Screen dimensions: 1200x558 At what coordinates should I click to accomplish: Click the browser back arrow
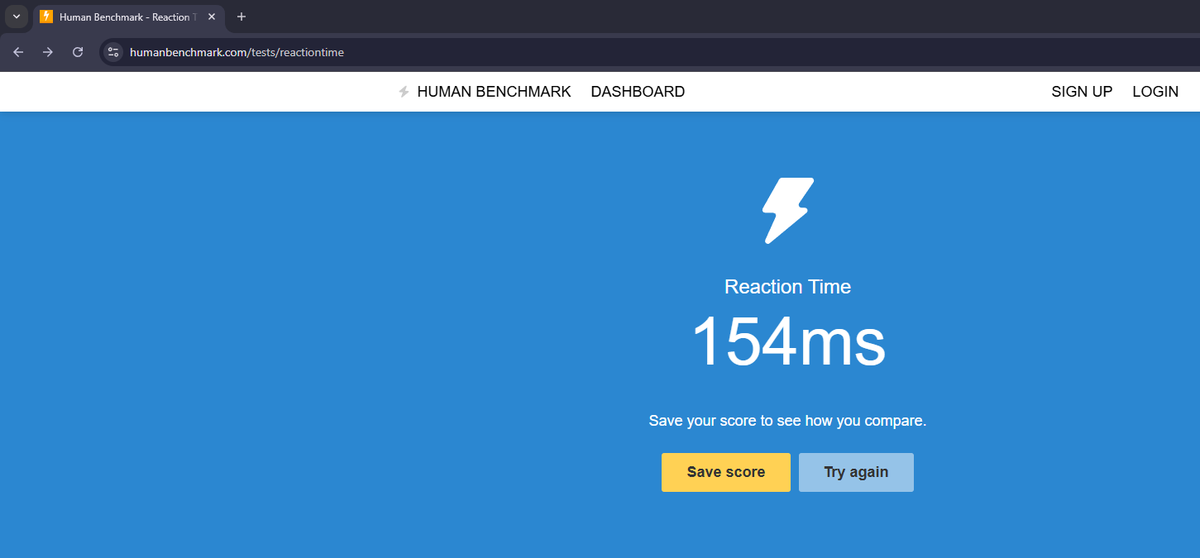coord(18,52)
